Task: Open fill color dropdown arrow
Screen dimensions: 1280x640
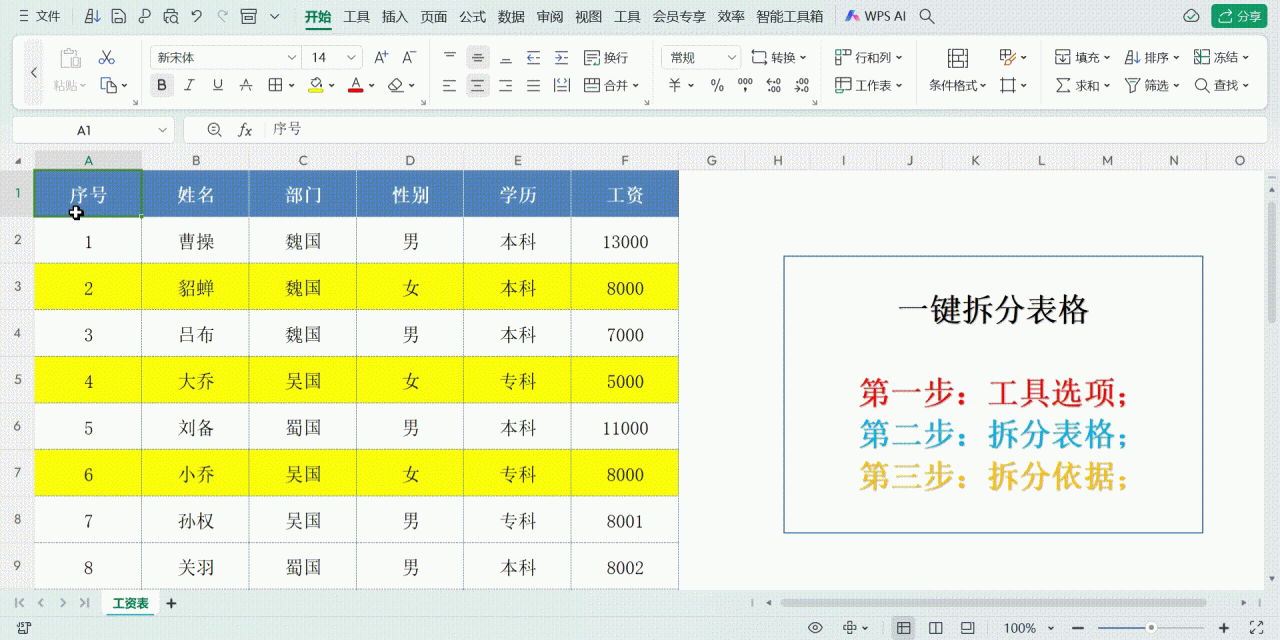Action: (x=331, y=86)
